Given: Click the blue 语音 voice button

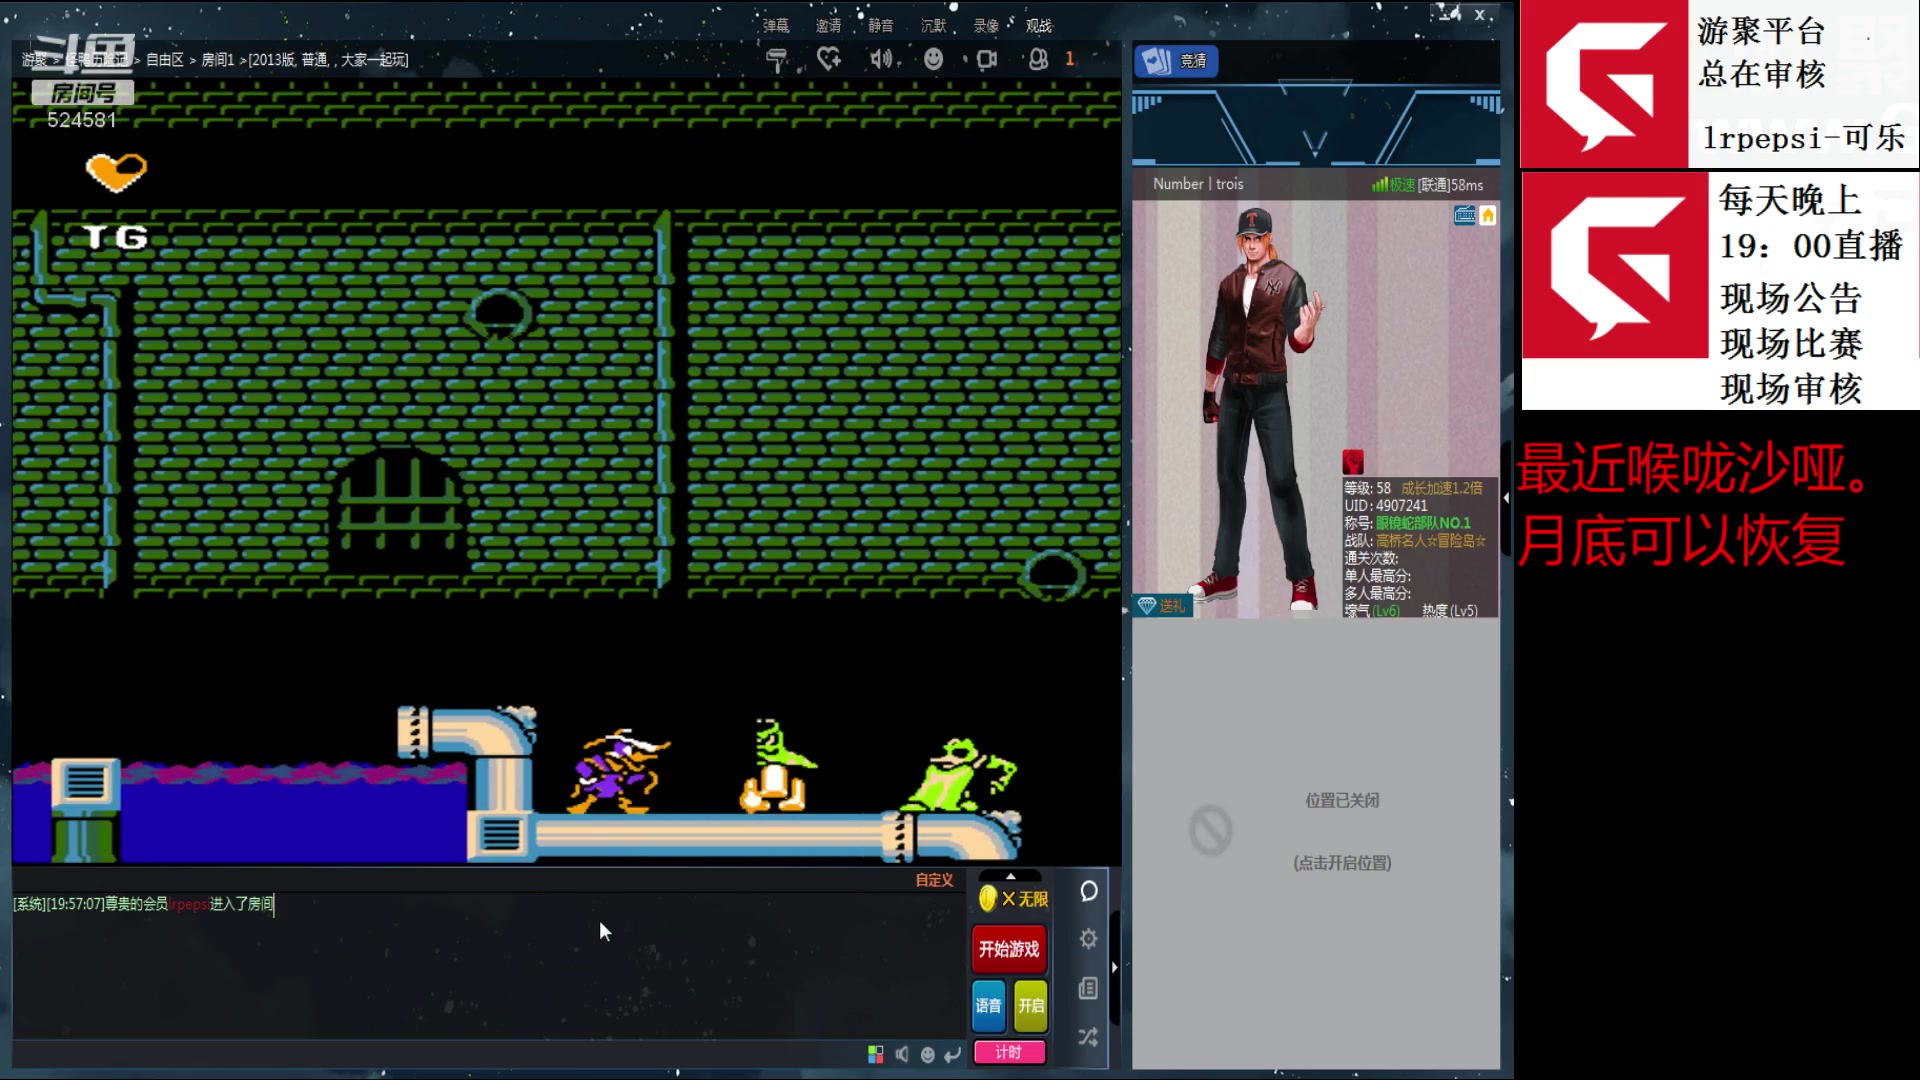Looking at the screenshot, I should coord(988,1005).
